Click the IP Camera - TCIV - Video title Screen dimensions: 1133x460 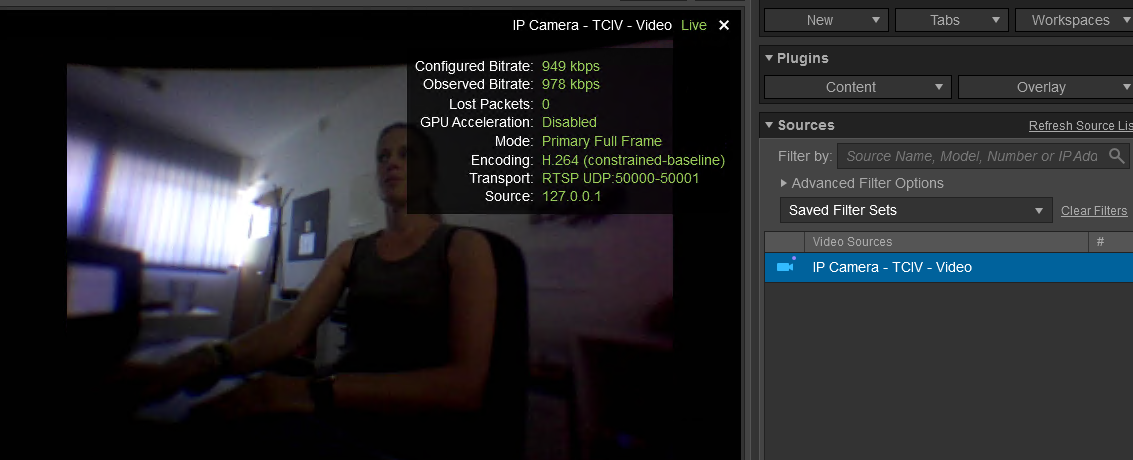592,25
